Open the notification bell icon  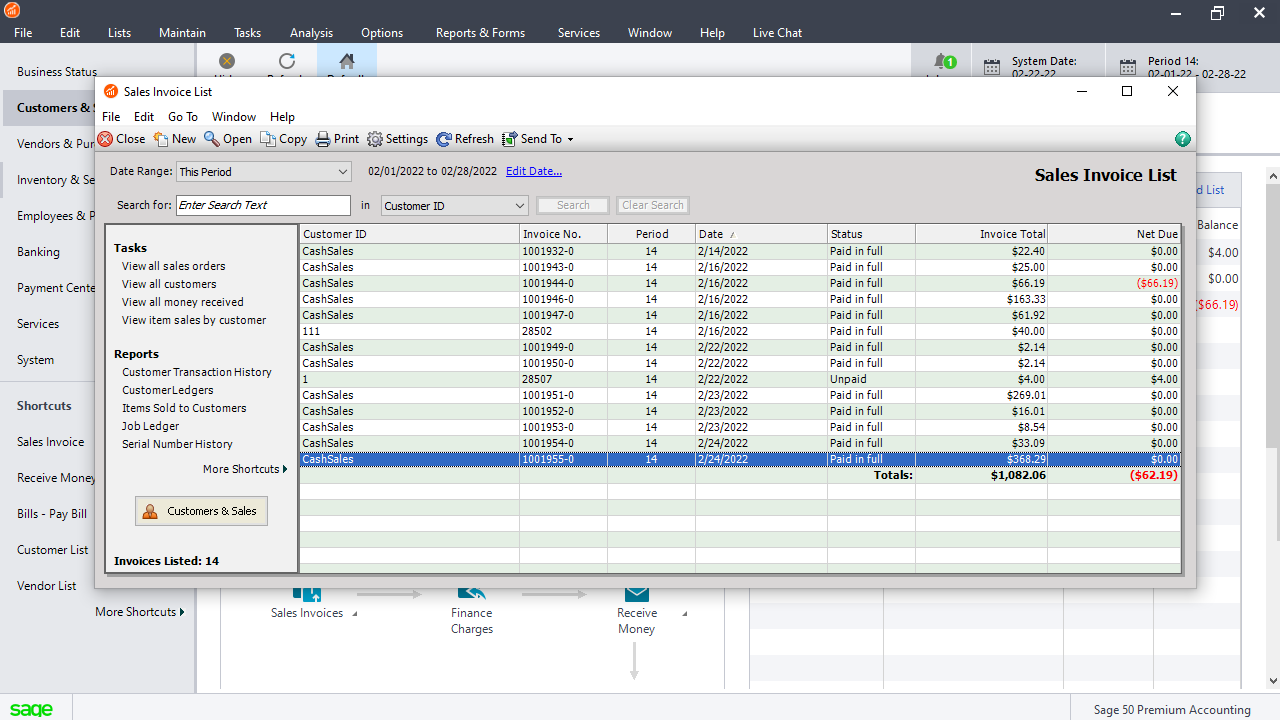[941, 63]
